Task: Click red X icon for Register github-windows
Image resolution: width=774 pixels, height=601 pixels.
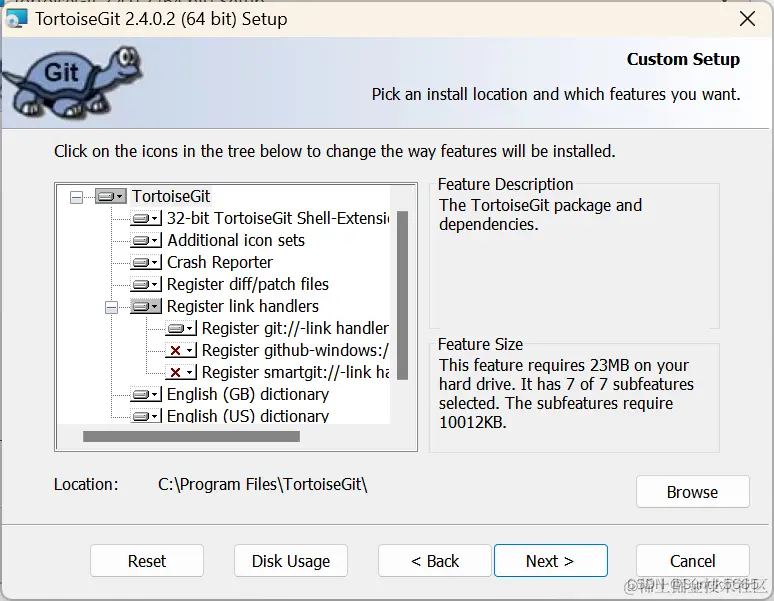Action: (181, 350)
